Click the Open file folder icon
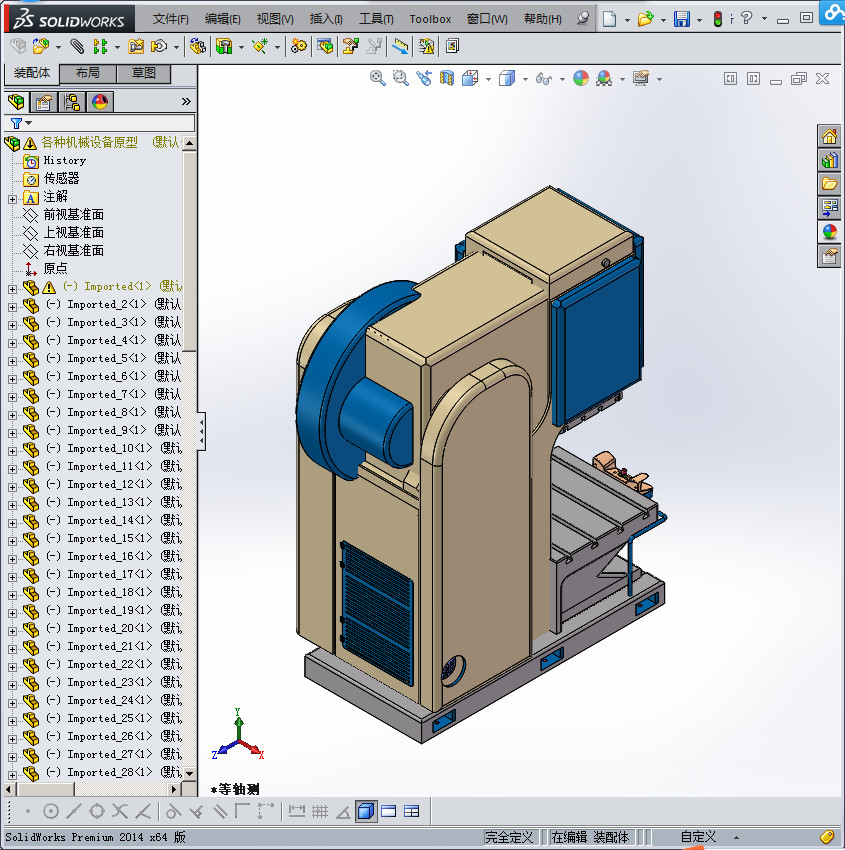 645,19
